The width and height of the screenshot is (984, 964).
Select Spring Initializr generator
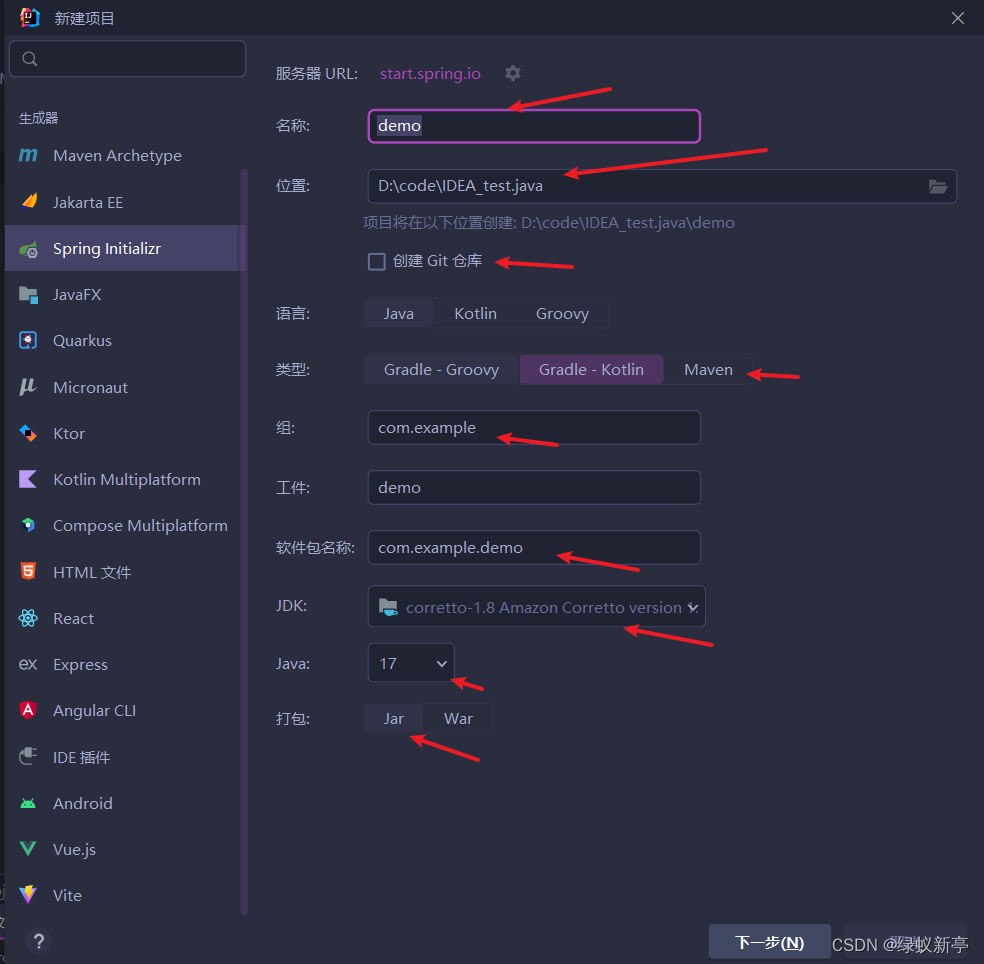[x=122, y=249]
